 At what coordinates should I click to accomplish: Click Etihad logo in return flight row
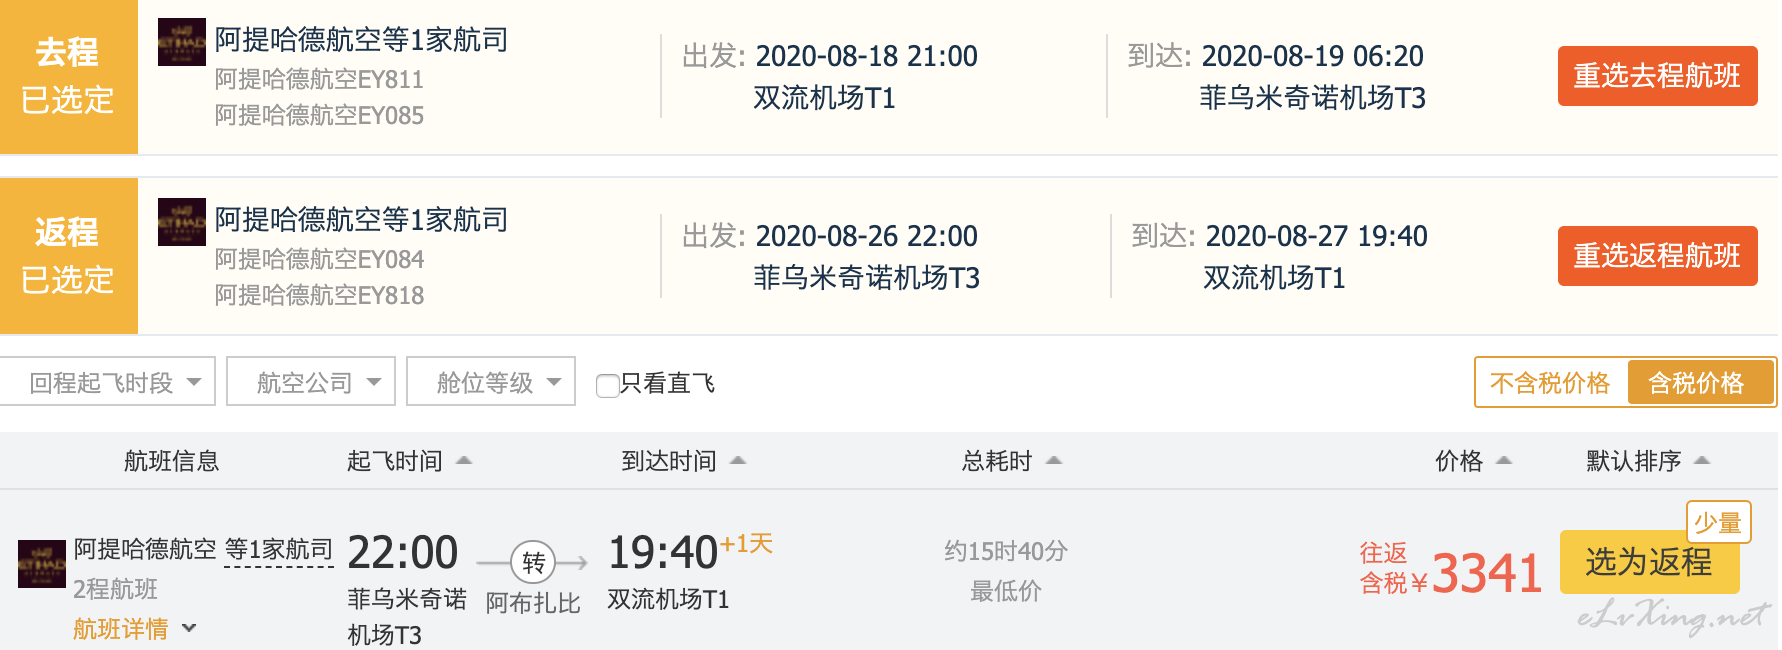(x=181, y=222)
